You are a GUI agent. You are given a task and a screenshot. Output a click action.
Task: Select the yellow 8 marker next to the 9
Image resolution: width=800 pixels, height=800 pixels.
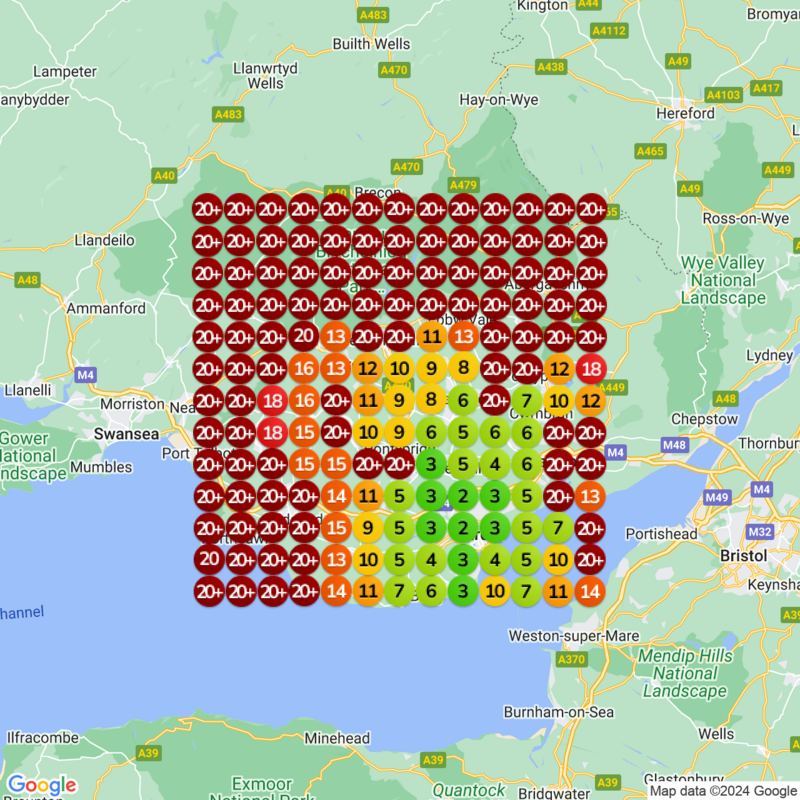coord(466,368)
